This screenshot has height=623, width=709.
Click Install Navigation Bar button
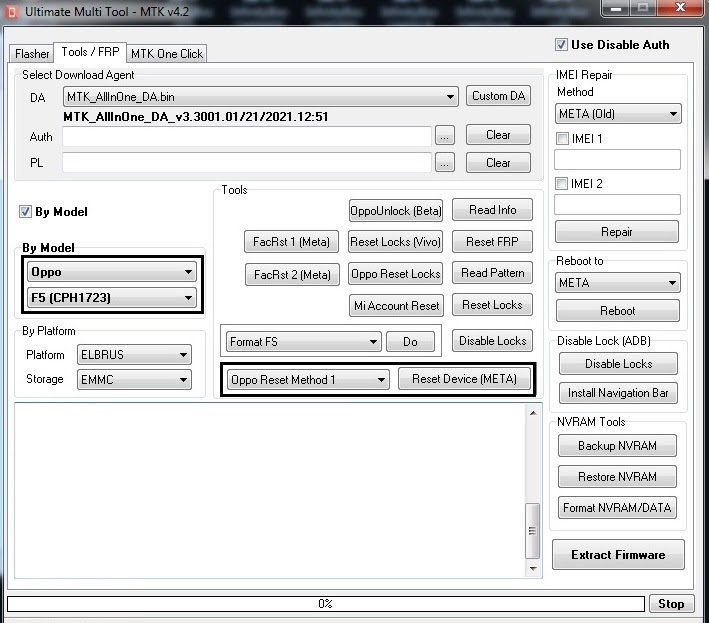(618, 393)
